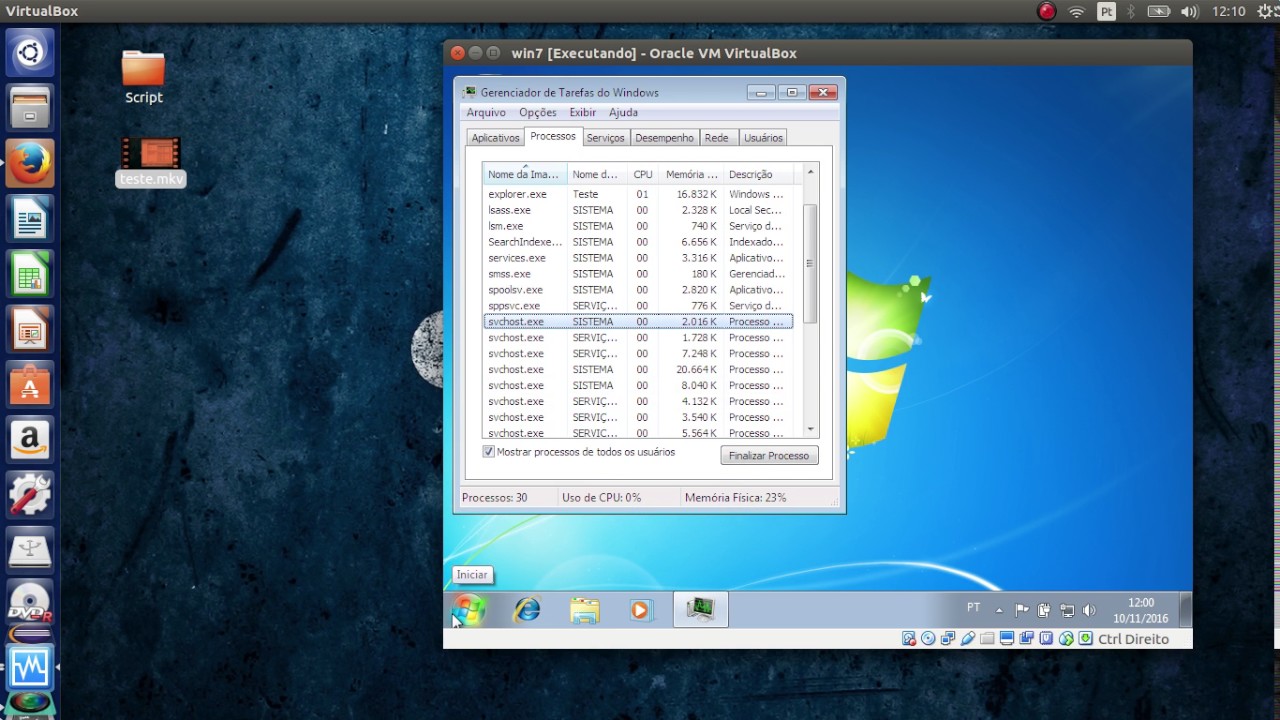Click VirtualBox mouse integration indicator

[x=1066, y=639]
